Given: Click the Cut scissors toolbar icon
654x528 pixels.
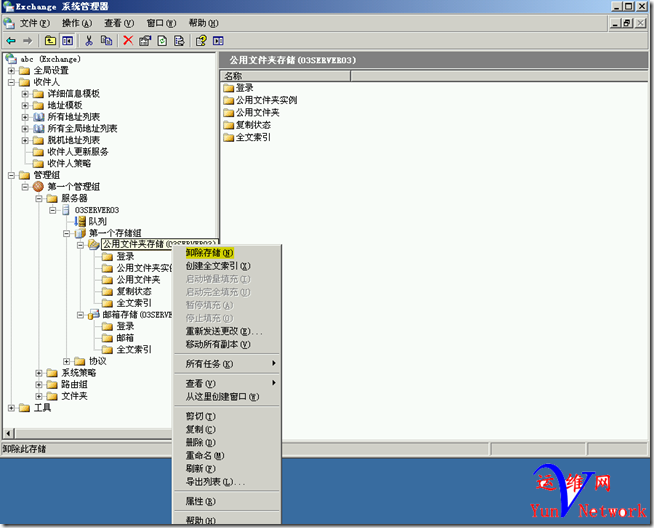Looking at the screenshot, I should [x=89, y=40].
